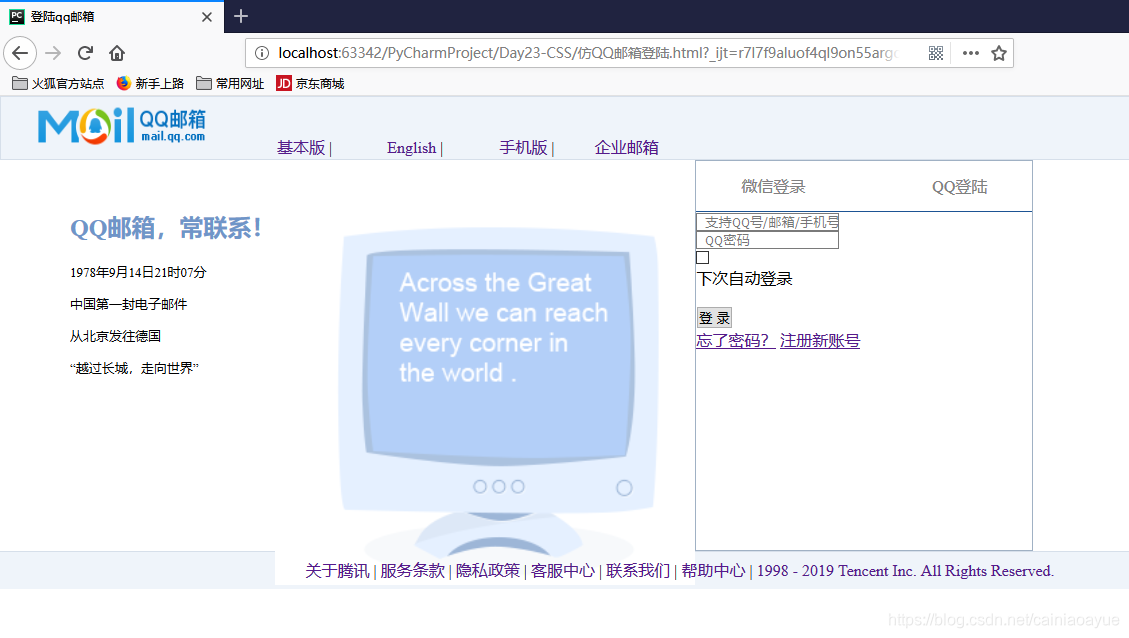Go to browser home page icon

(x=117, y=53)
